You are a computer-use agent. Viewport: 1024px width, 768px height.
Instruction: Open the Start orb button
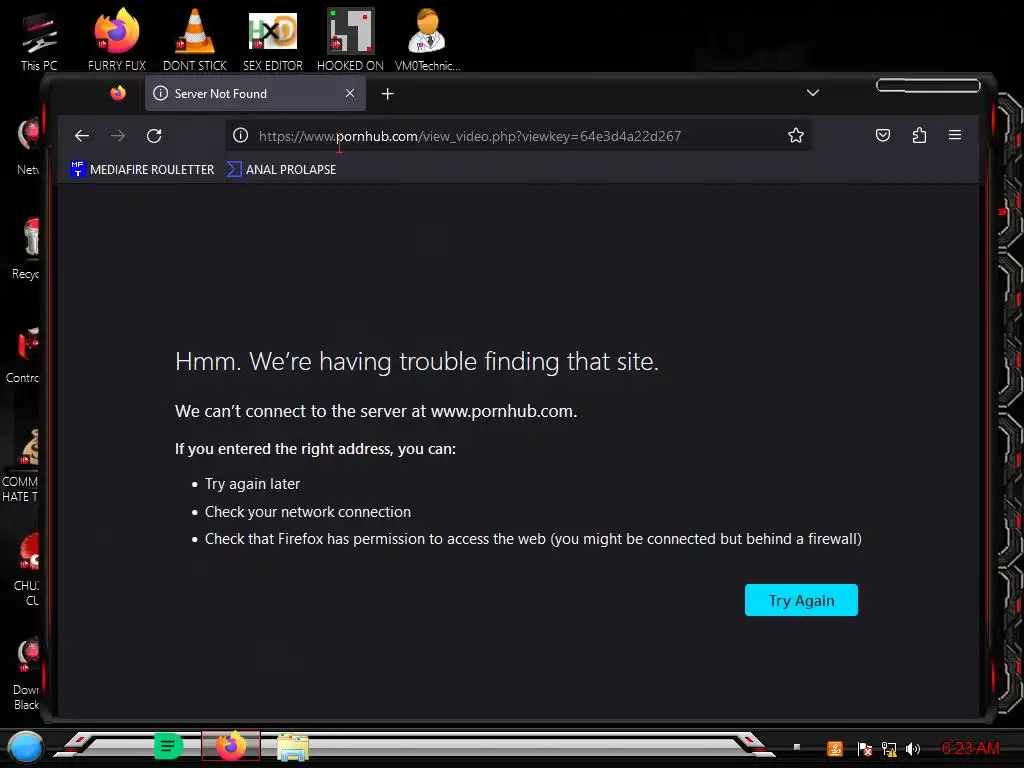25,747
